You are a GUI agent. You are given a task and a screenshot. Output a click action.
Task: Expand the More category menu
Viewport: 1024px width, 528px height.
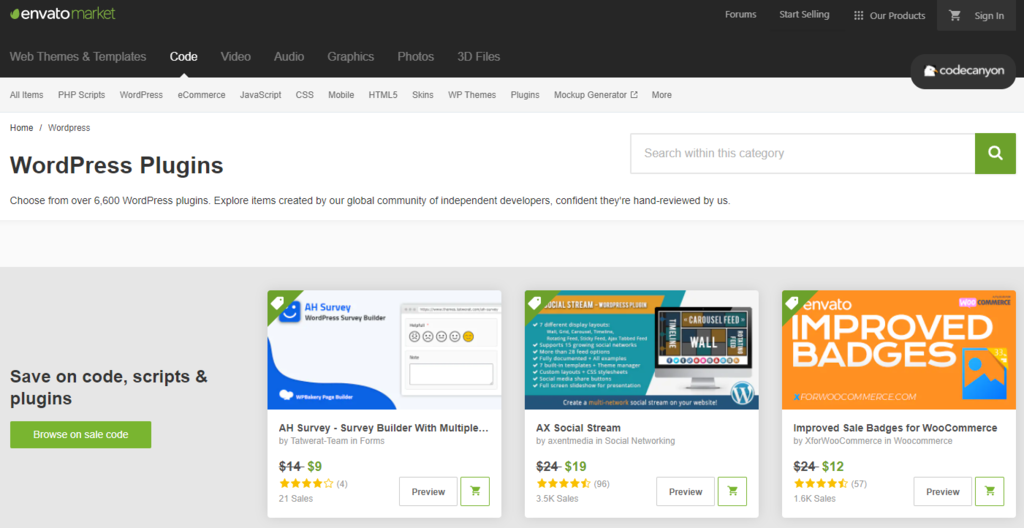[x=661, y=95]
